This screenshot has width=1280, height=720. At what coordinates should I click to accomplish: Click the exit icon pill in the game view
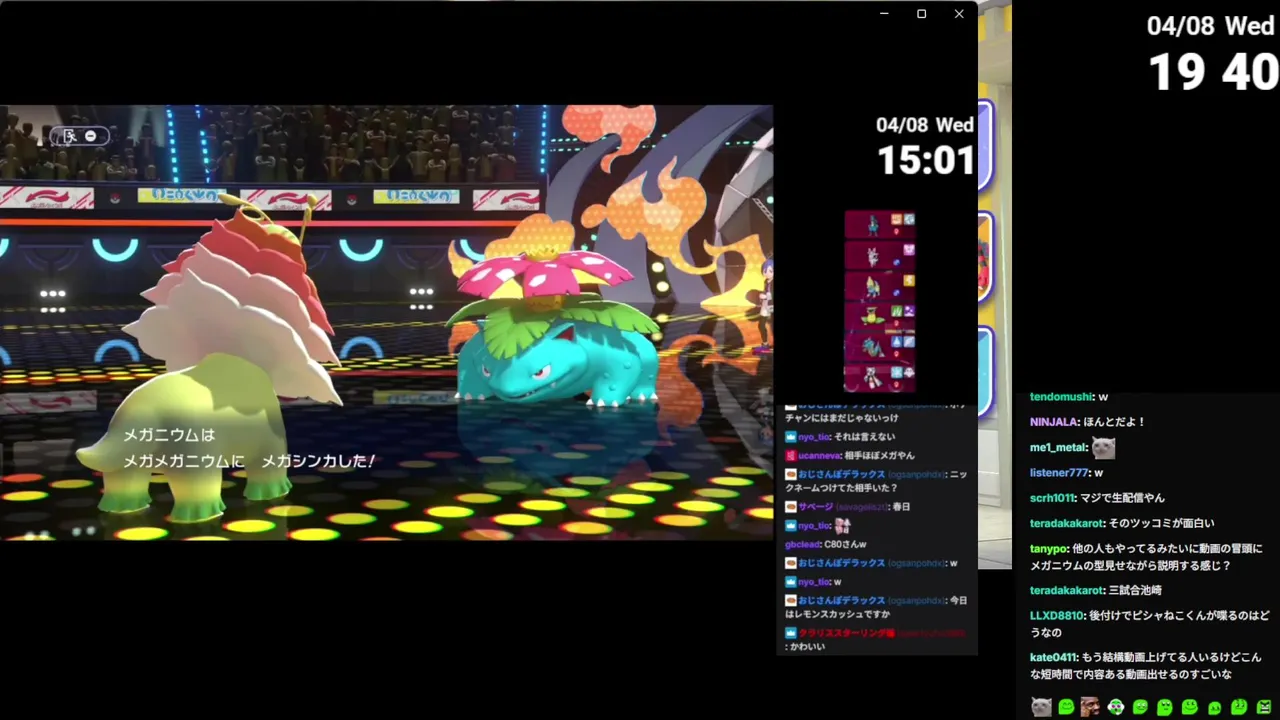80,136
